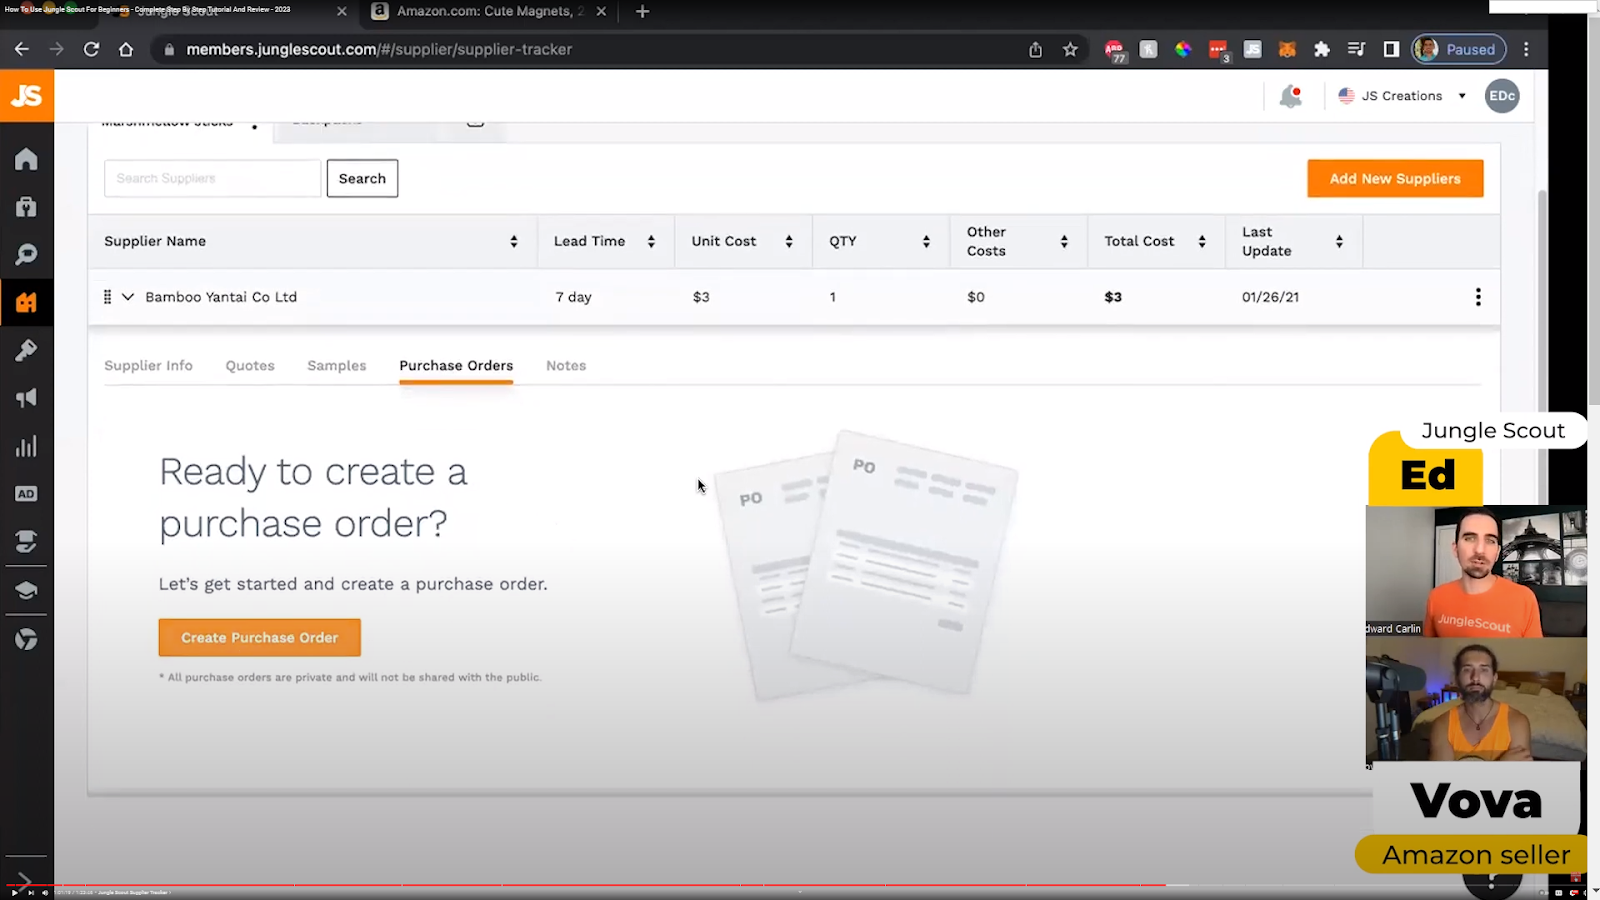Go to browser home page
The height and width of the screenshot is (900, 1600).
126,49
